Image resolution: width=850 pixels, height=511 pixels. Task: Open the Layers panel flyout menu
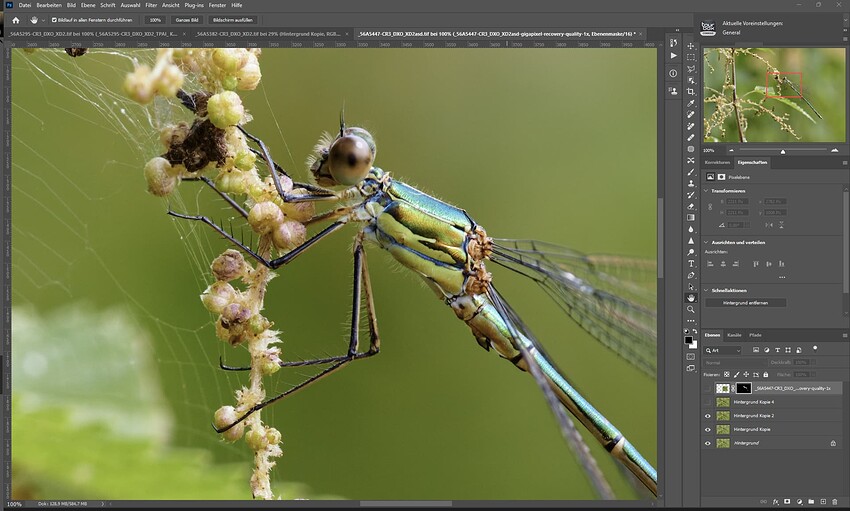[x=845, y=335]
